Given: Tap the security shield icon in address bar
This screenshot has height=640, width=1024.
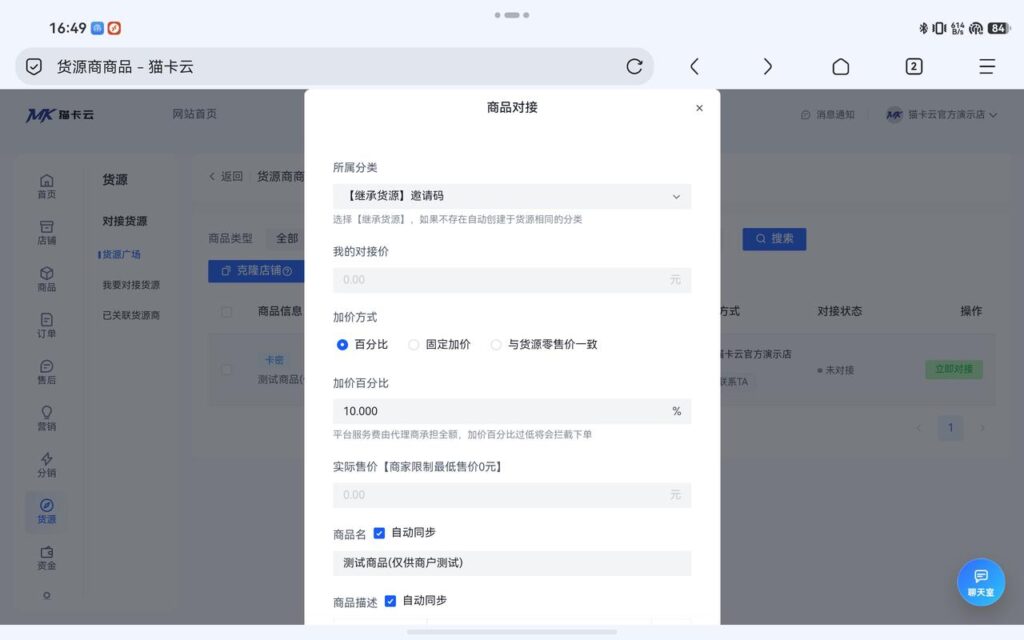Looking at the screenshot, I should 34,67.
